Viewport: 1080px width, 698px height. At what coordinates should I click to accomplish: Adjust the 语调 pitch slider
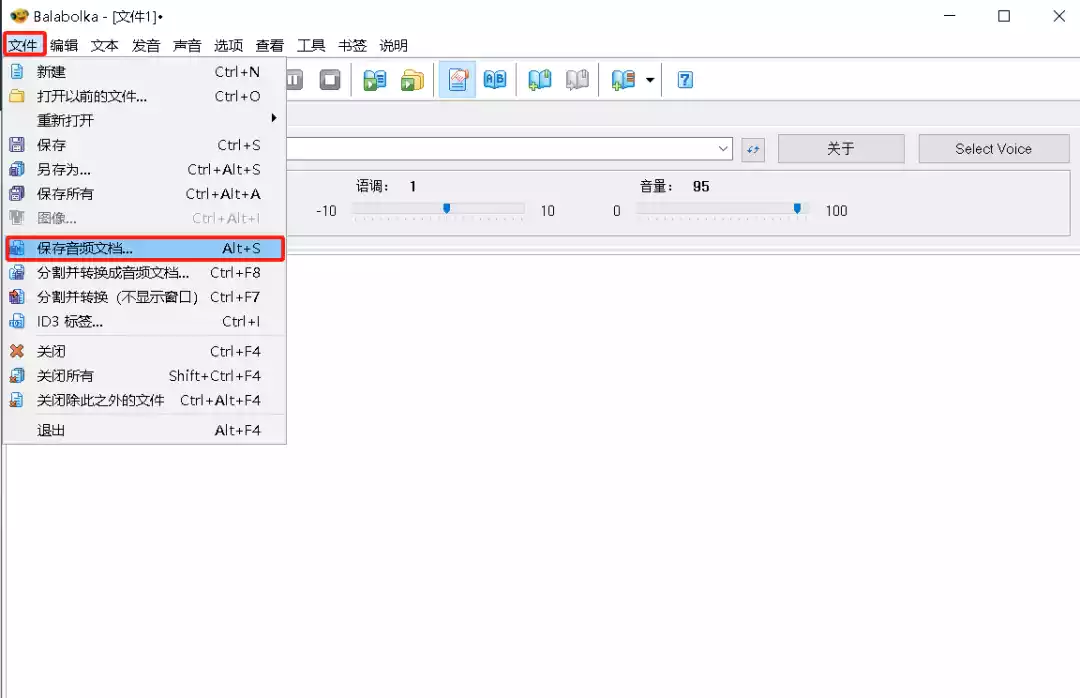click(x=446, y=208)
